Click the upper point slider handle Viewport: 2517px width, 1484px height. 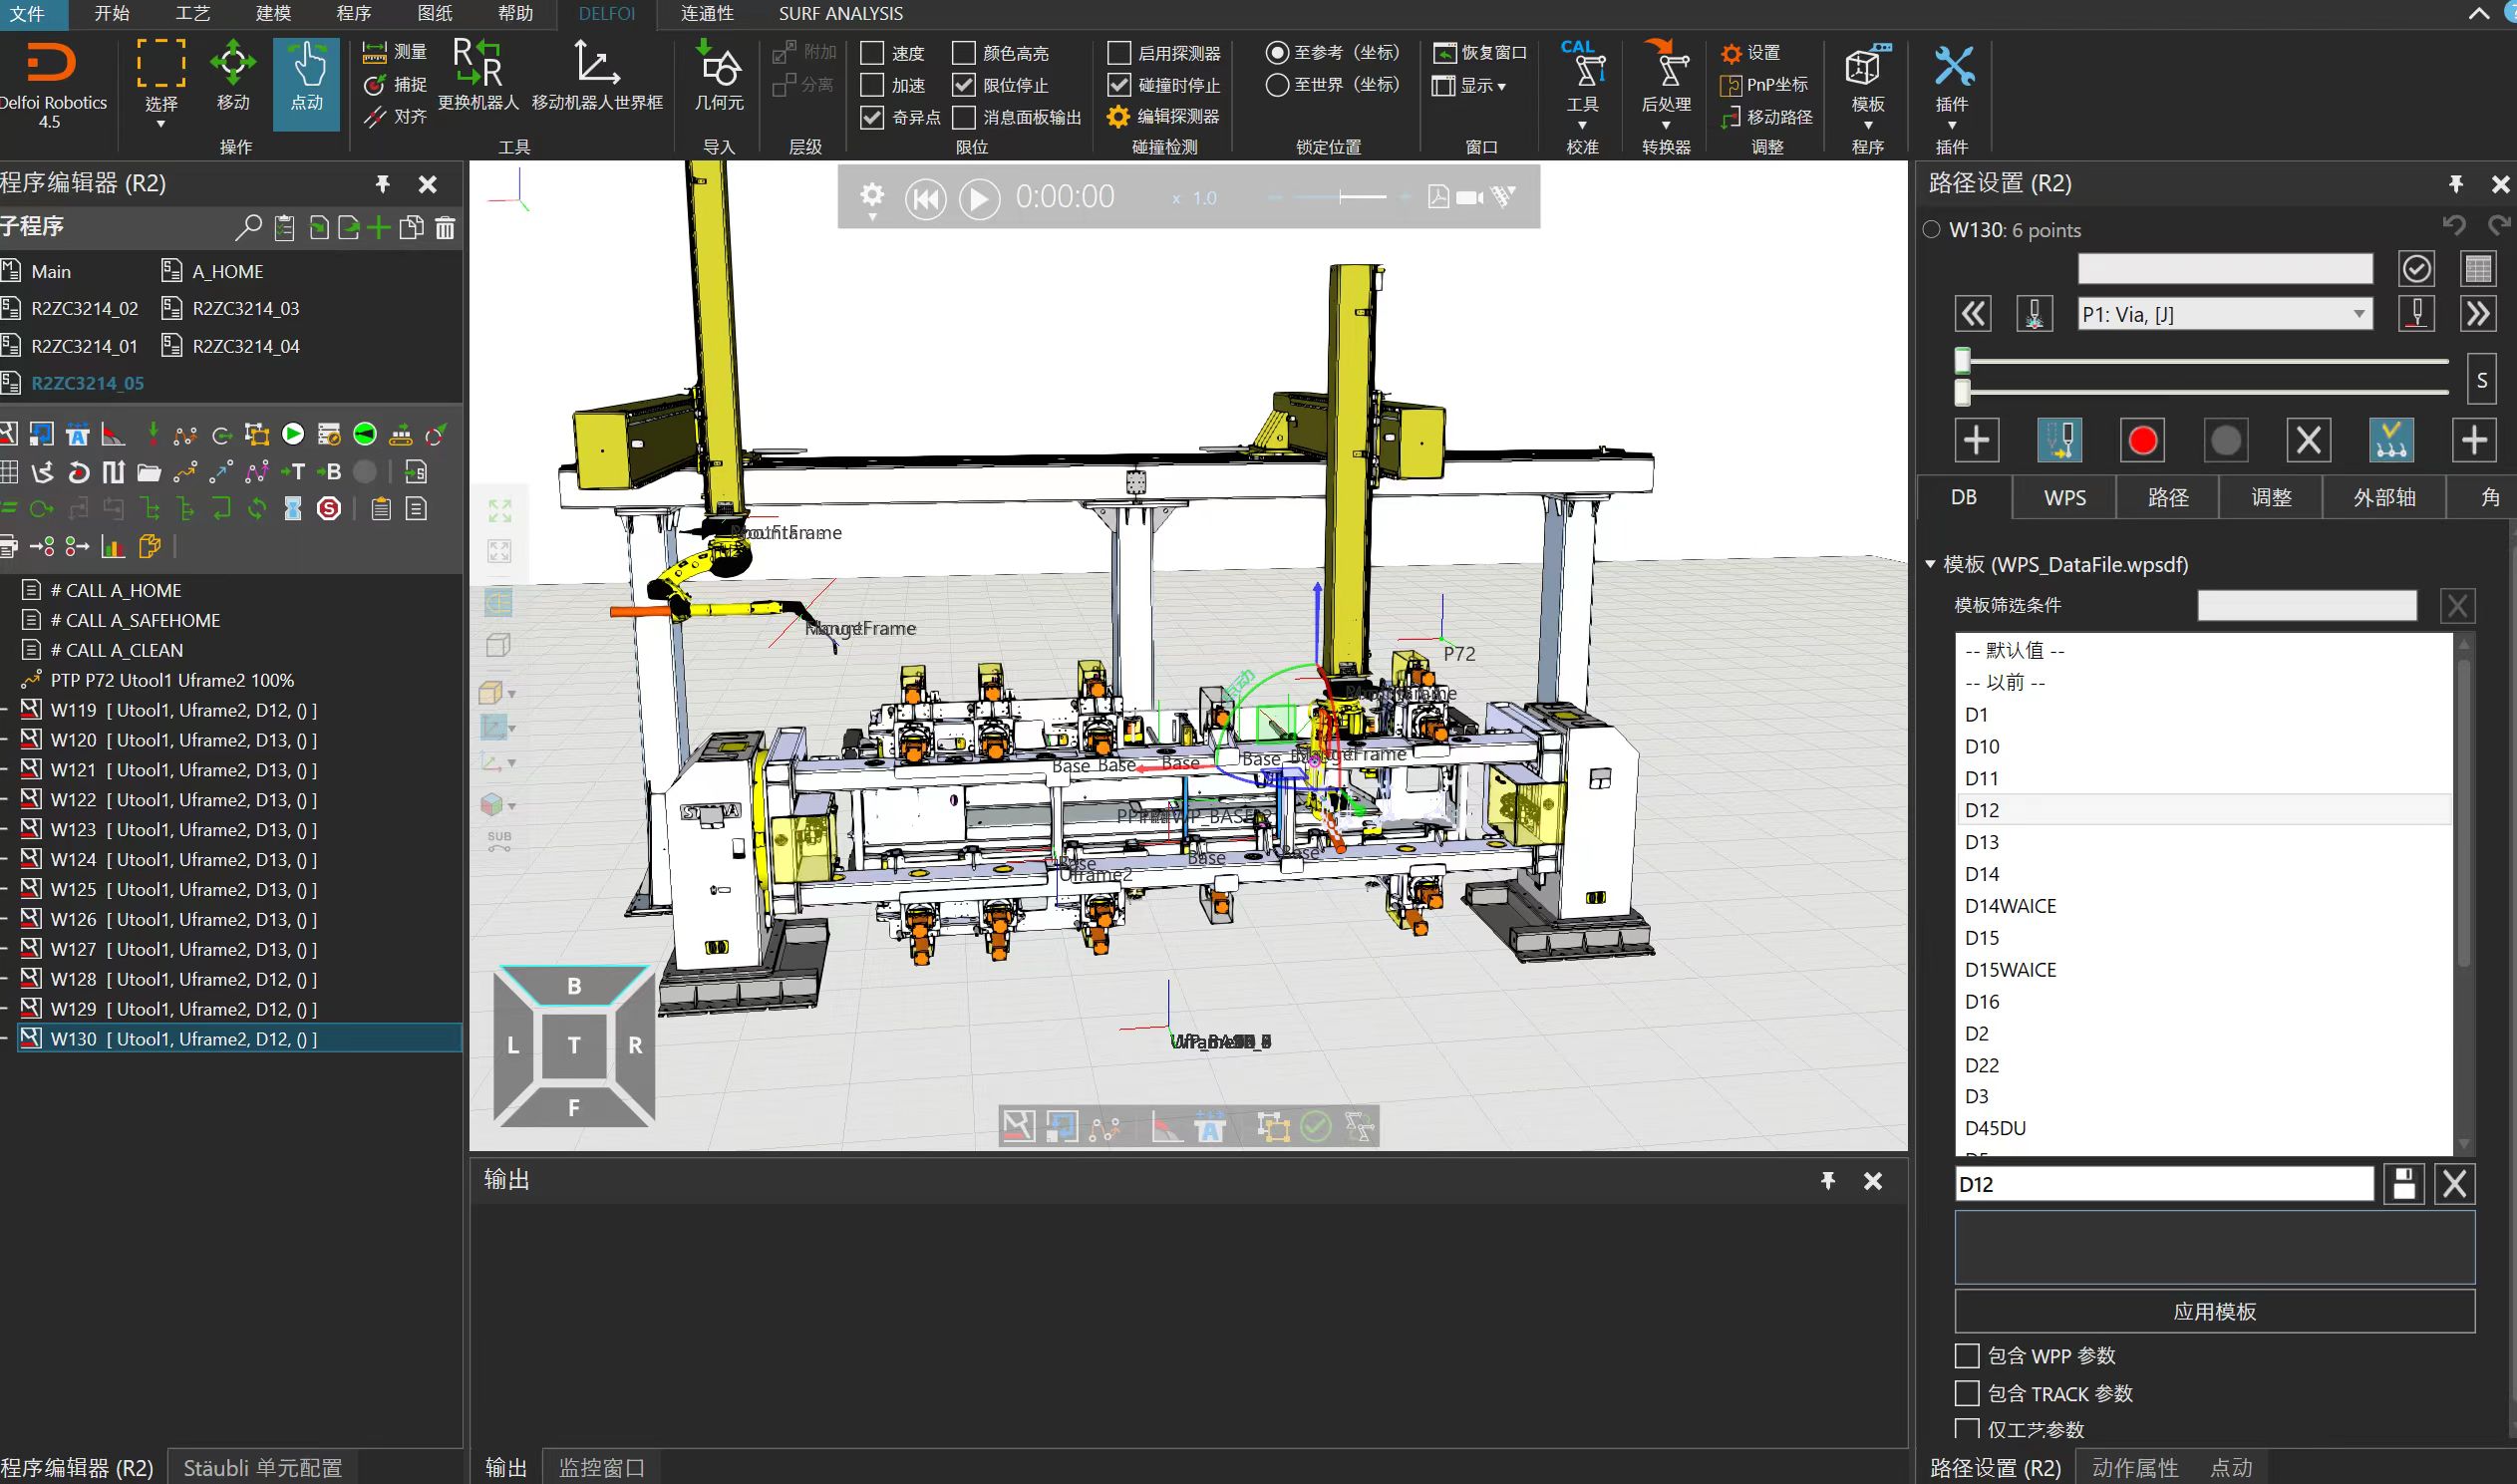coord(1962,361)
